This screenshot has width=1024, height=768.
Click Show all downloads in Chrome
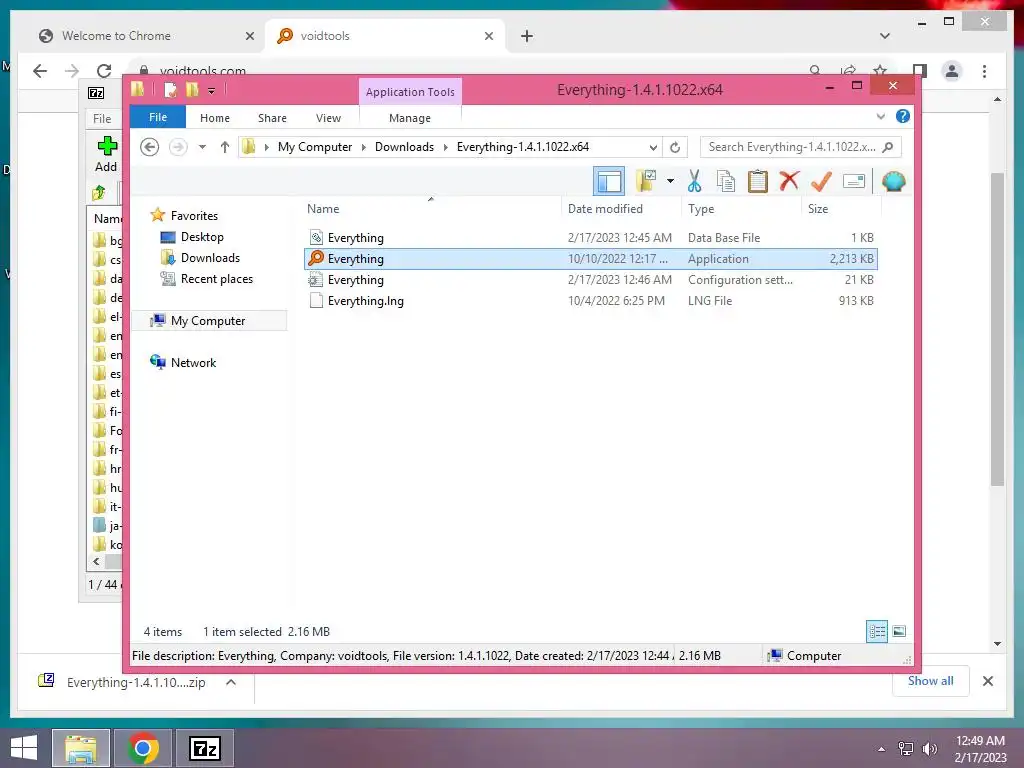[930, 681]
